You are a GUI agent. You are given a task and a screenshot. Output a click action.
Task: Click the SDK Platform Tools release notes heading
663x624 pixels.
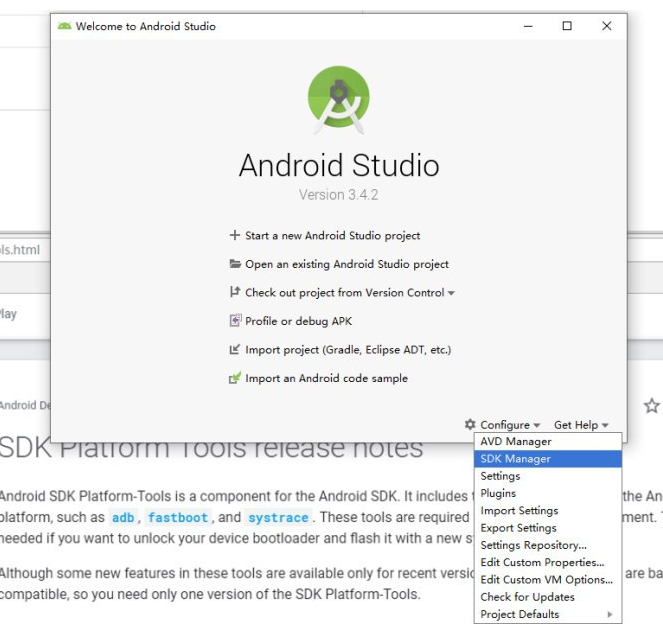click(211, 449)
